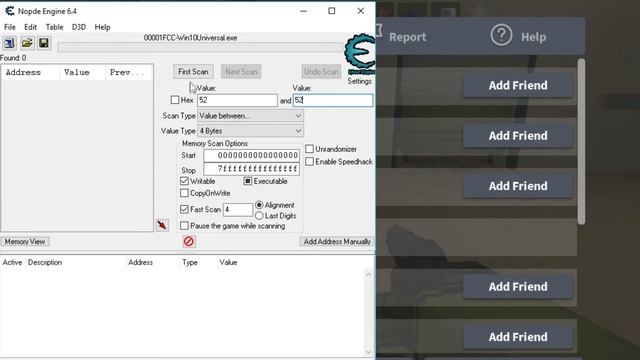Click the Stop address field

(251, 169)
